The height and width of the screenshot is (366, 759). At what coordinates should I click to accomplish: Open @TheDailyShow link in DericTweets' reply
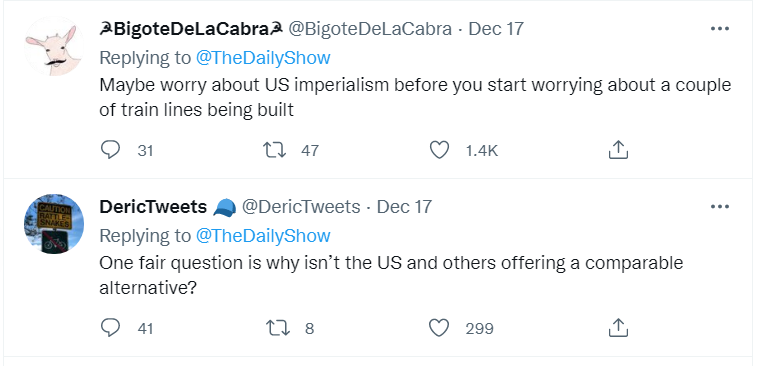(263, 236)
